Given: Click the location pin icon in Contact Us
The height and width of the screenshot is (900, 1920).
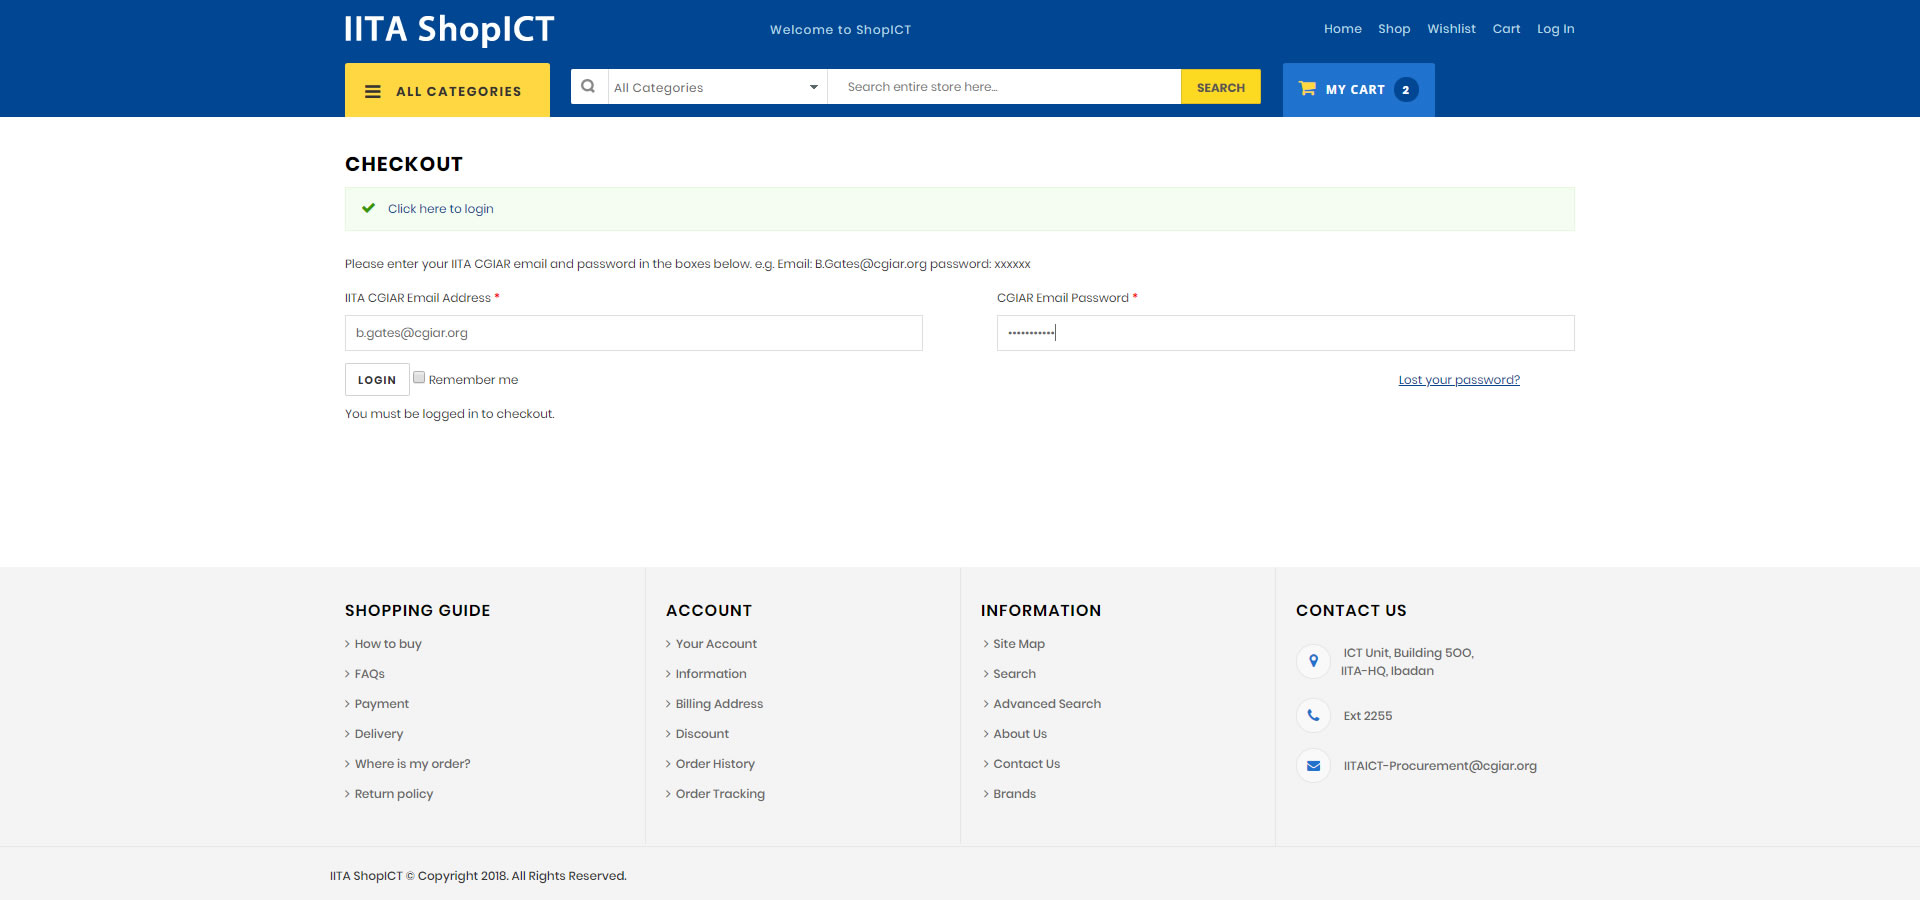Looking at the screenshot, I should [x=1313, y=661].
